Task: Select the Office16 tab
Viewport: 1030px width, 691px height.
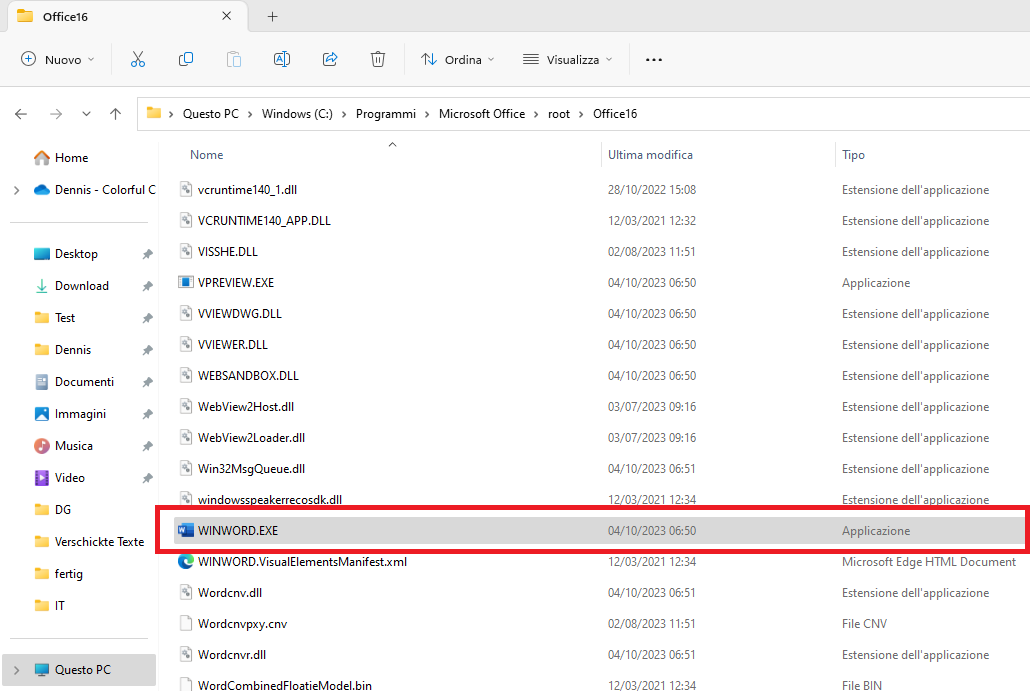Action: coord(127,16)
